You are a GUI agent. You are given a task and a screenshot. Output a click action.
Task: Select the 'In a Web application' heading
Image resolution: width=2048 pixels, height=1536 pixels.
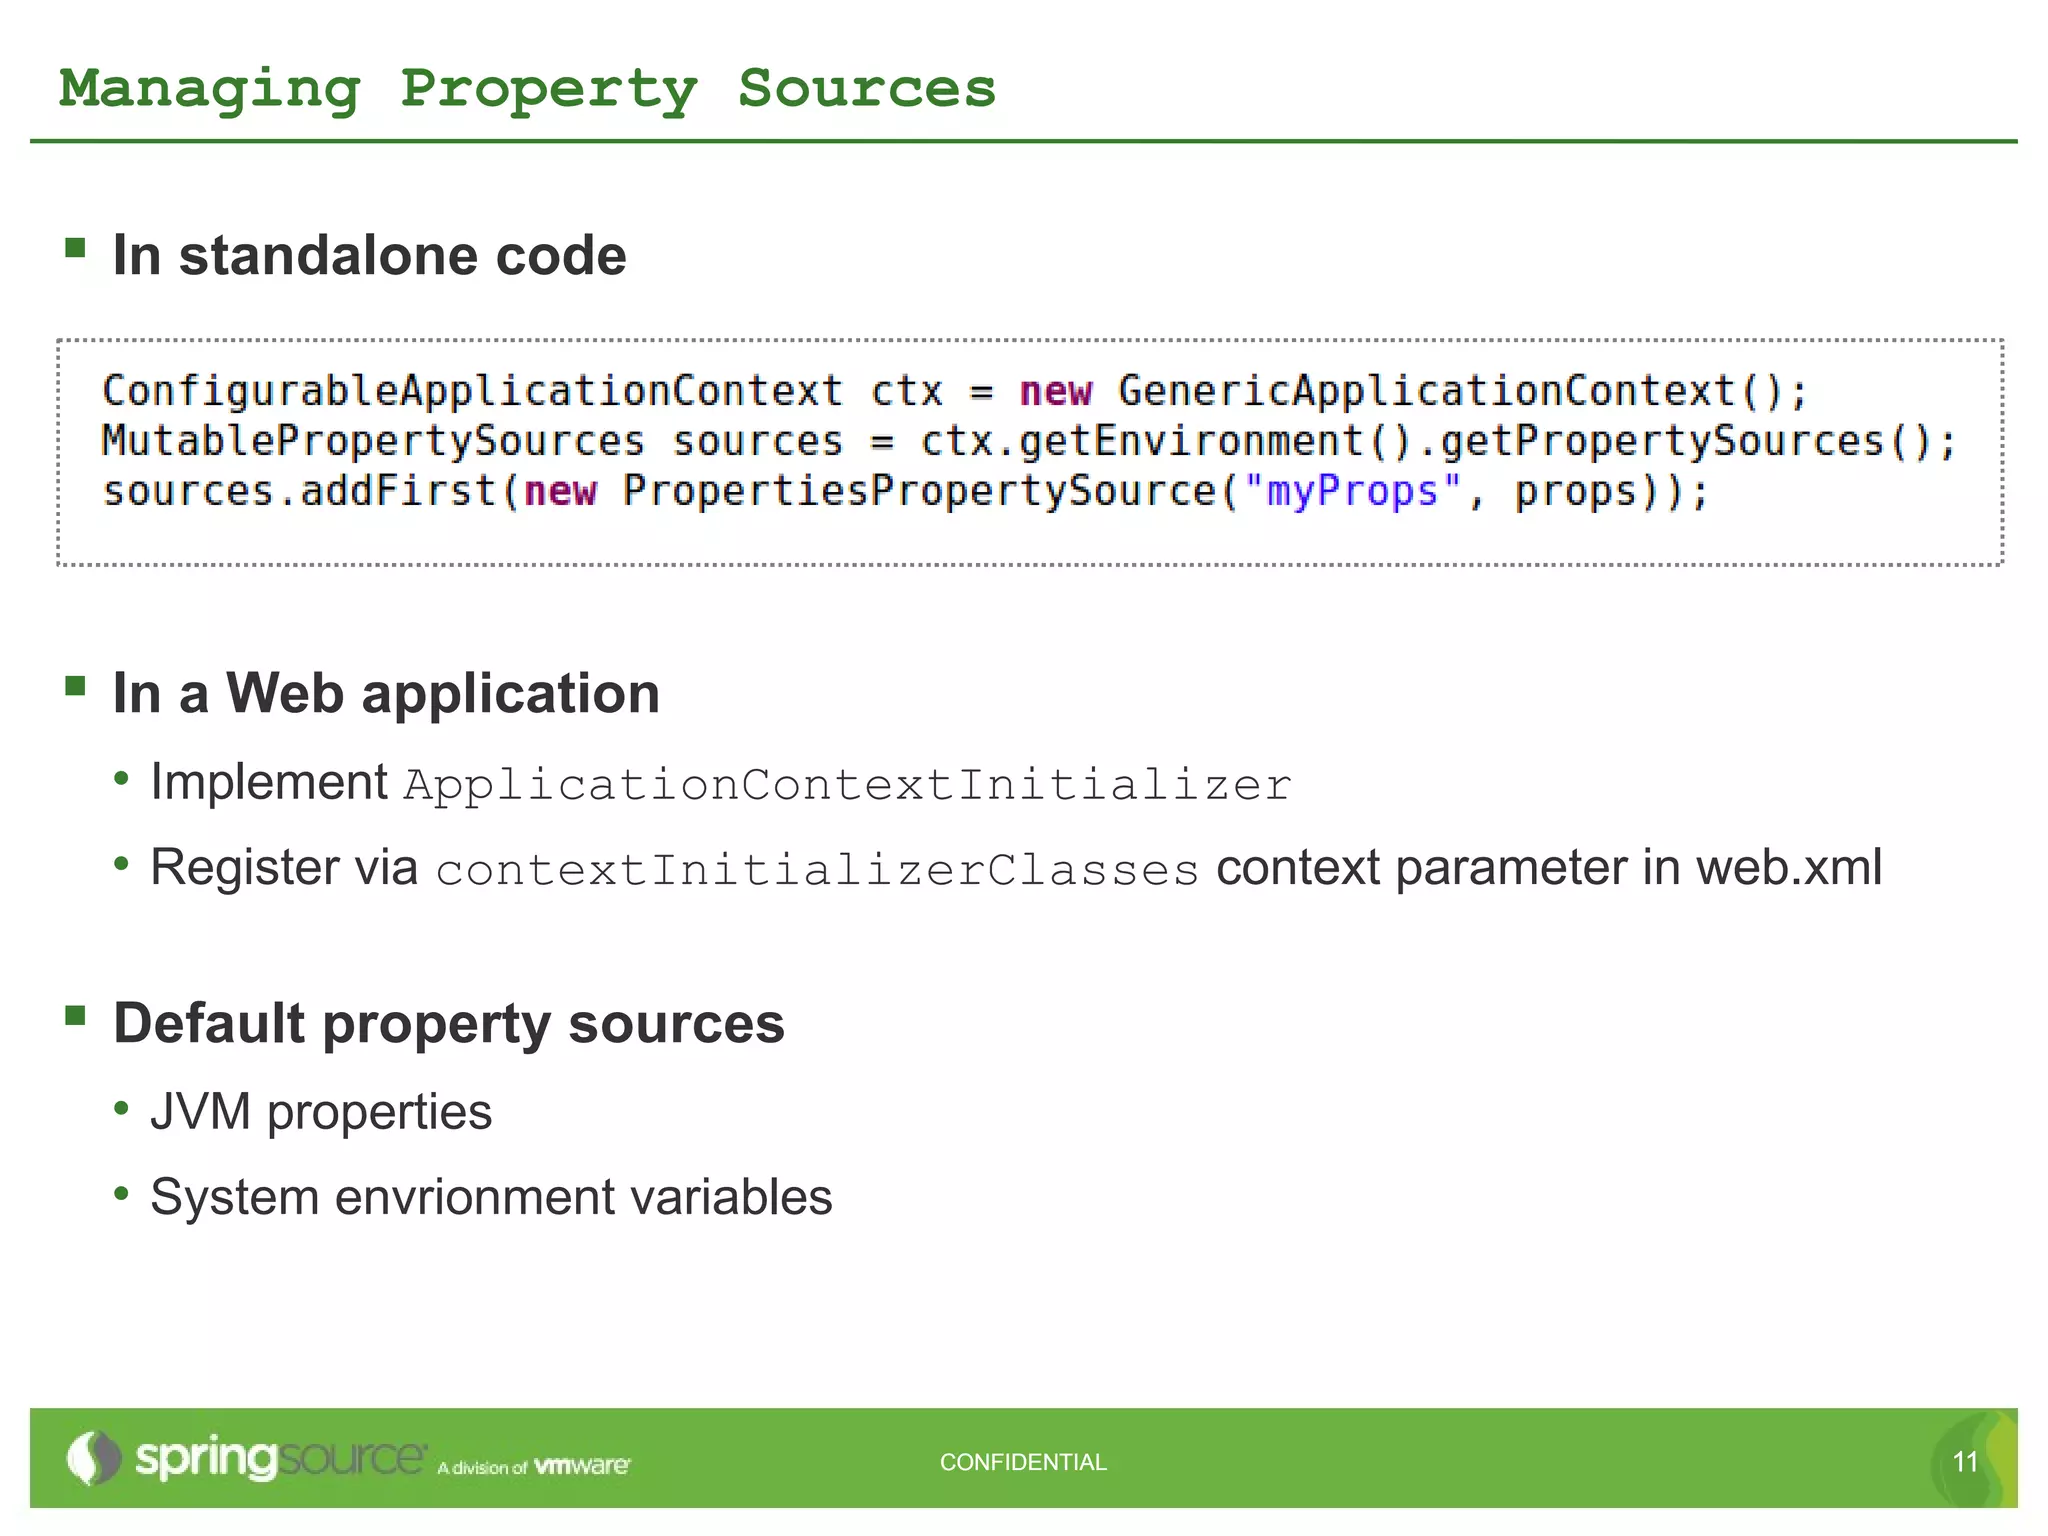(x=386, y=693)
